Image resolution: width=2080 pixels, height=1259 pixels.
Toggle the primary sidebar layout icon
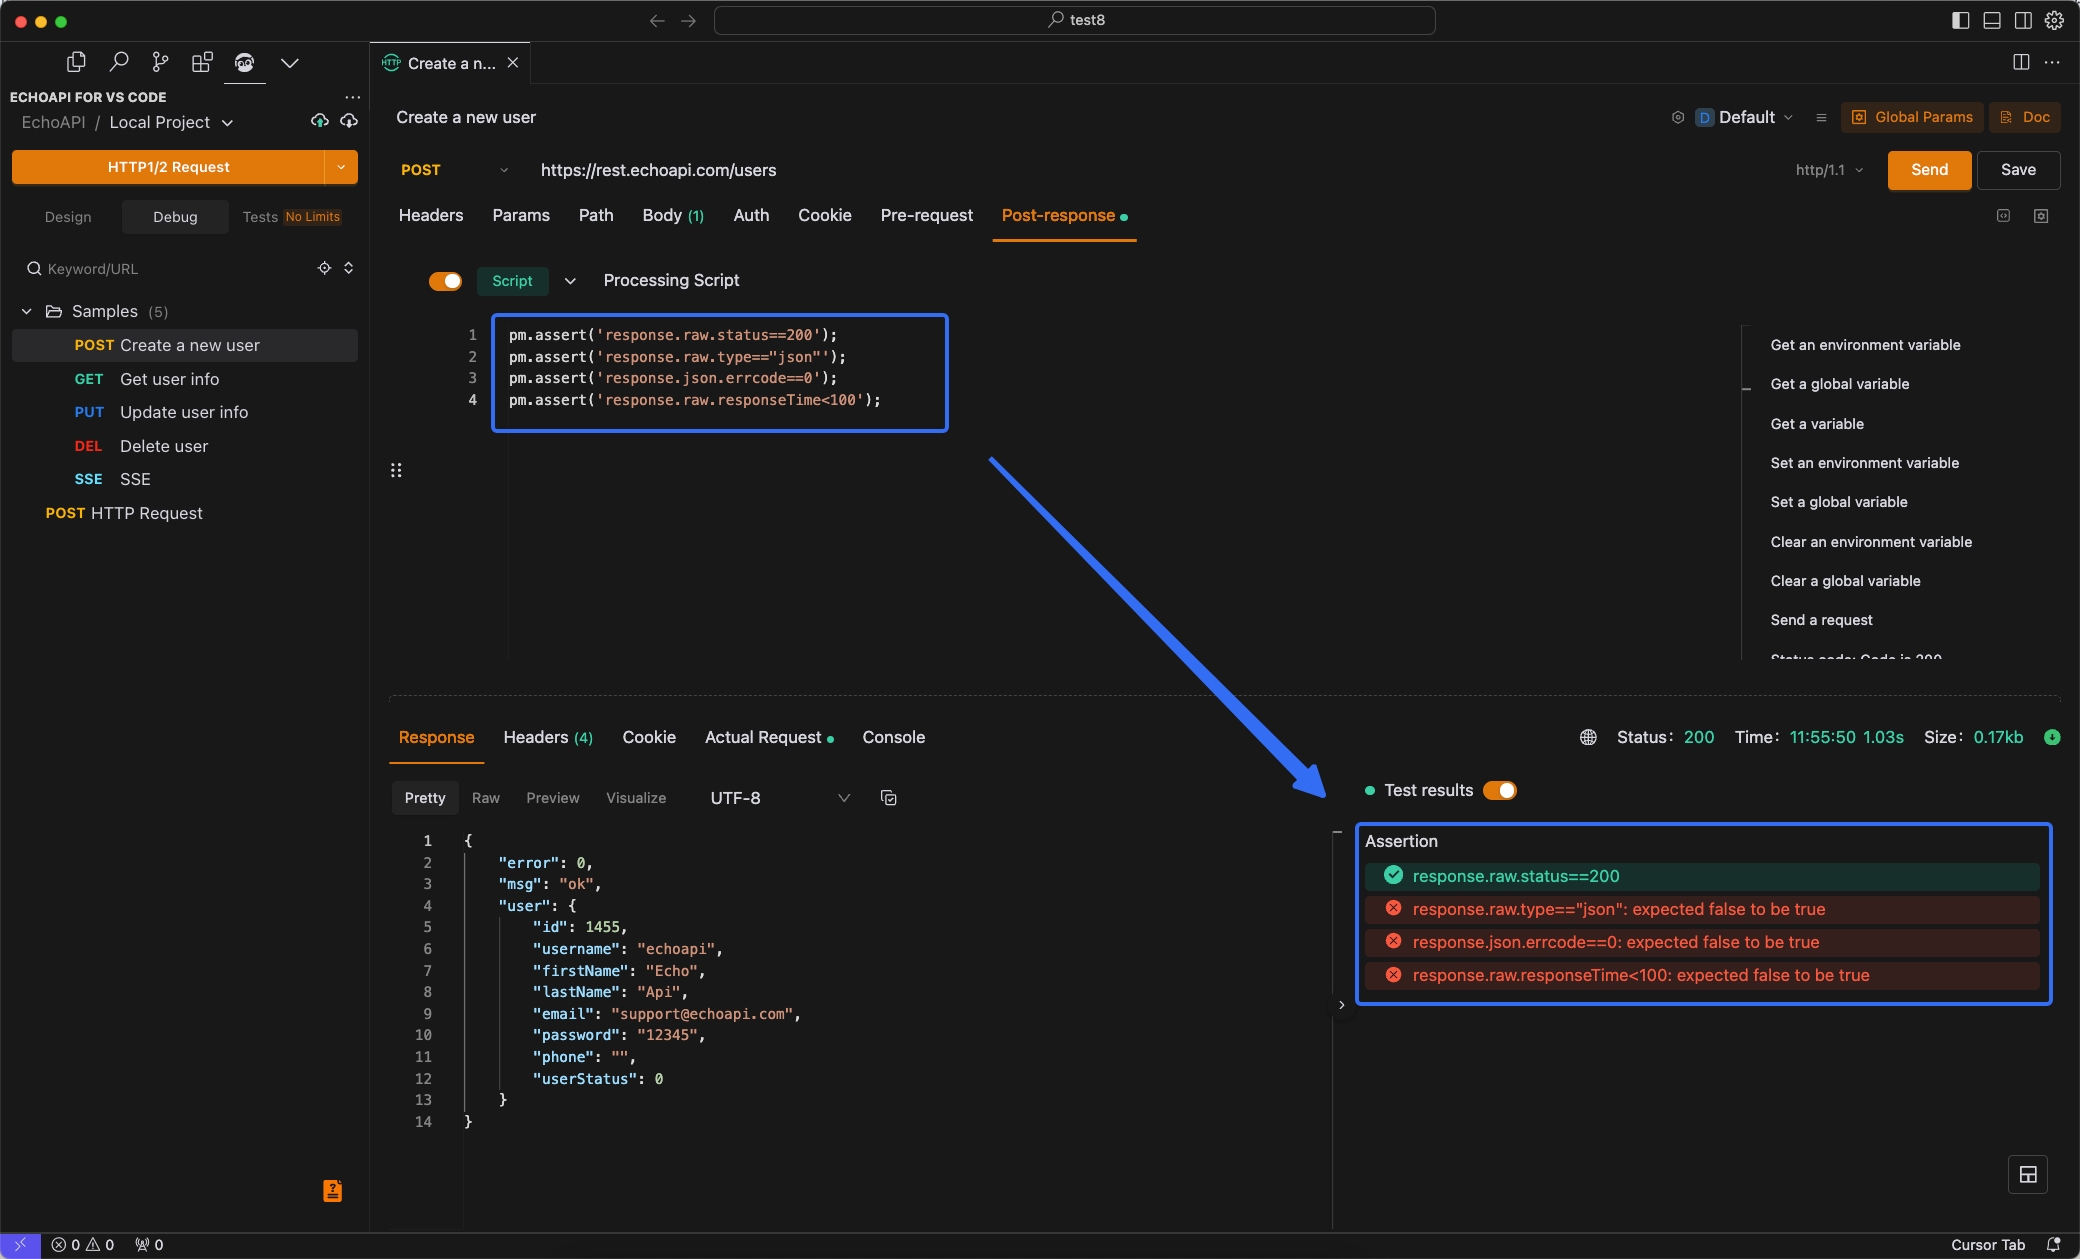[1960, 20]
